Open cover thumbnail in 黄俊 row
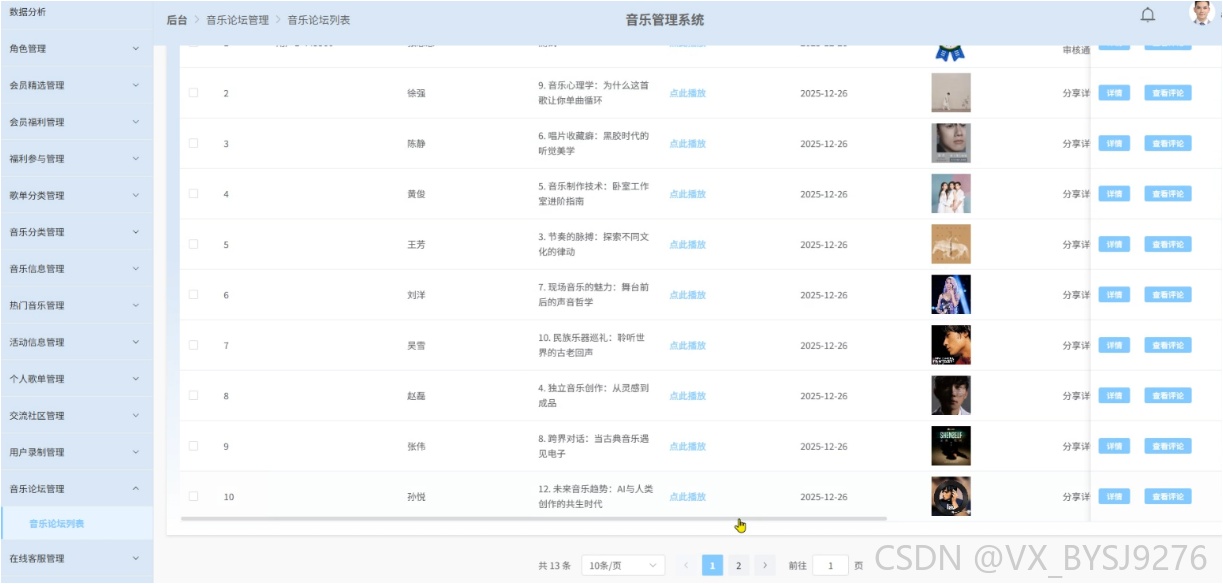 point(951,194)
